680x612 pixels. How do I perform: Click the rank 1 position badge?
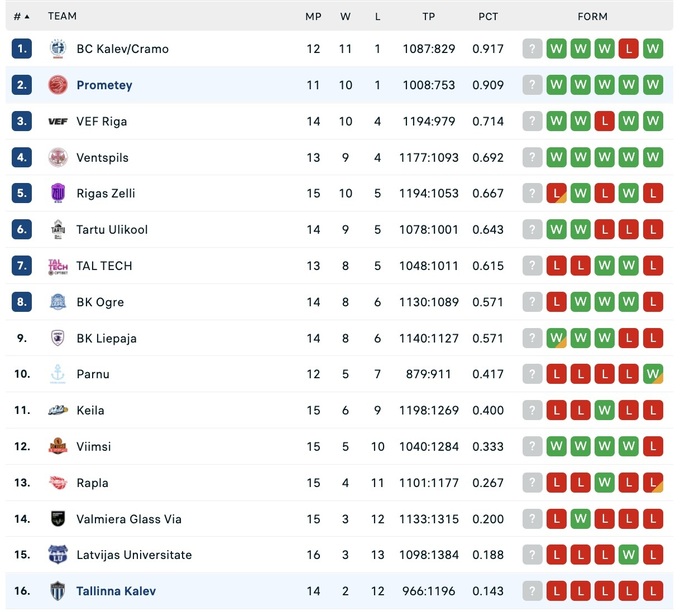pyautogui.click(x=22, y=49)
